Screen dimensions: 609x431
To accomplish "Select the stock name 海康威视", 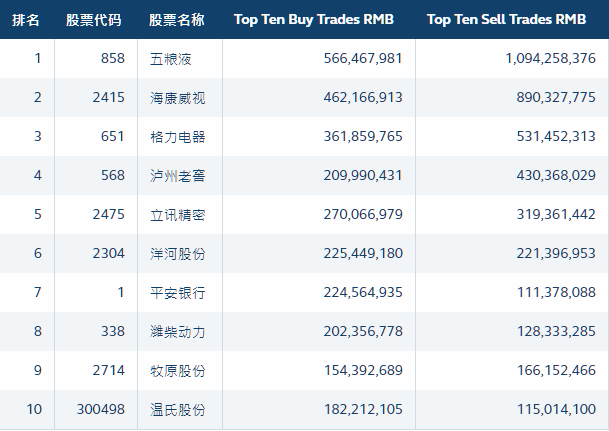I will click(x=177, y=98).
